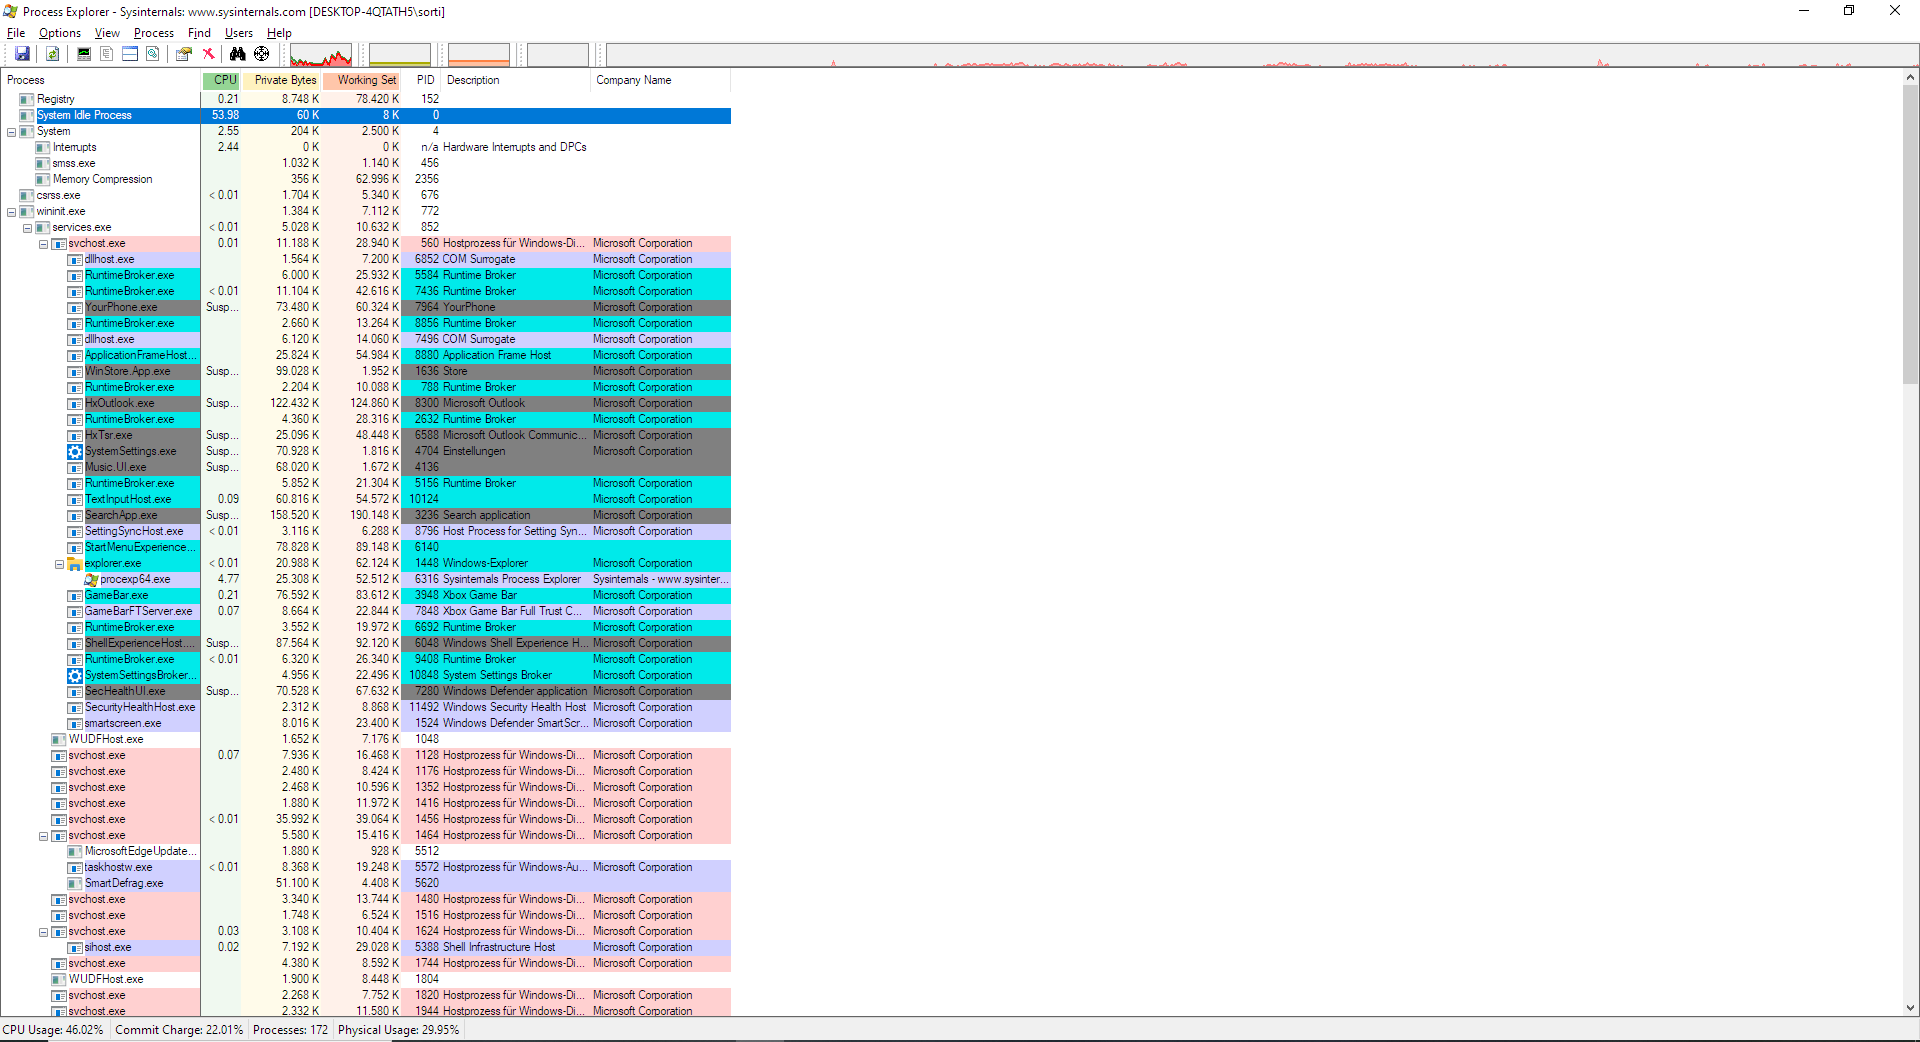Select smss.exe in the process list

tap(74, 163)
